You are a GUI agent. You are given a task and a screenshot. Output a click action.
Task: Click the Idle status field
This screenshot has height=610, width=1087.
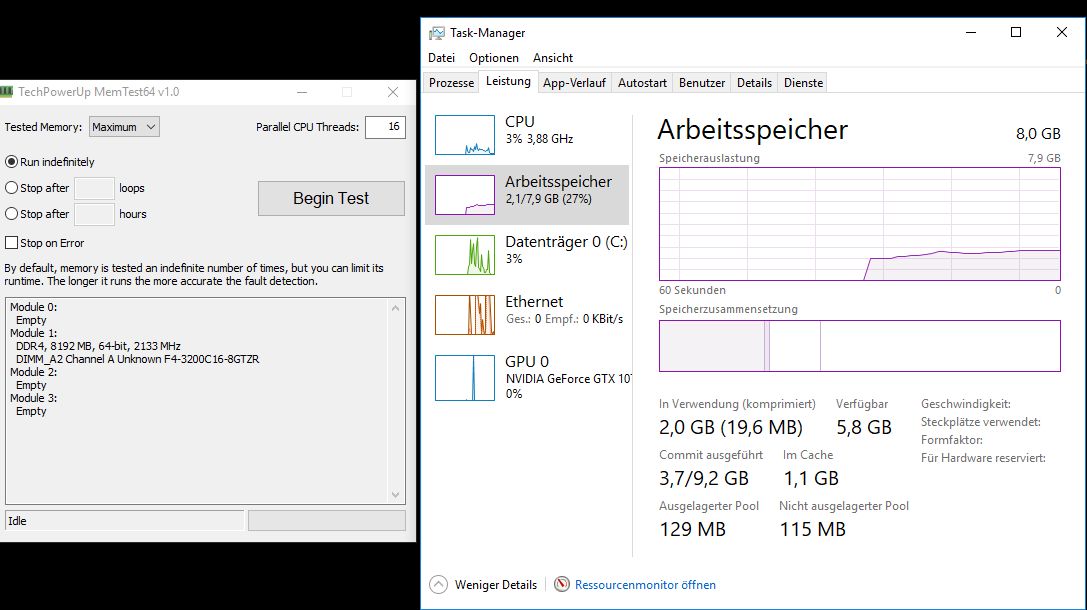[124, 521]
